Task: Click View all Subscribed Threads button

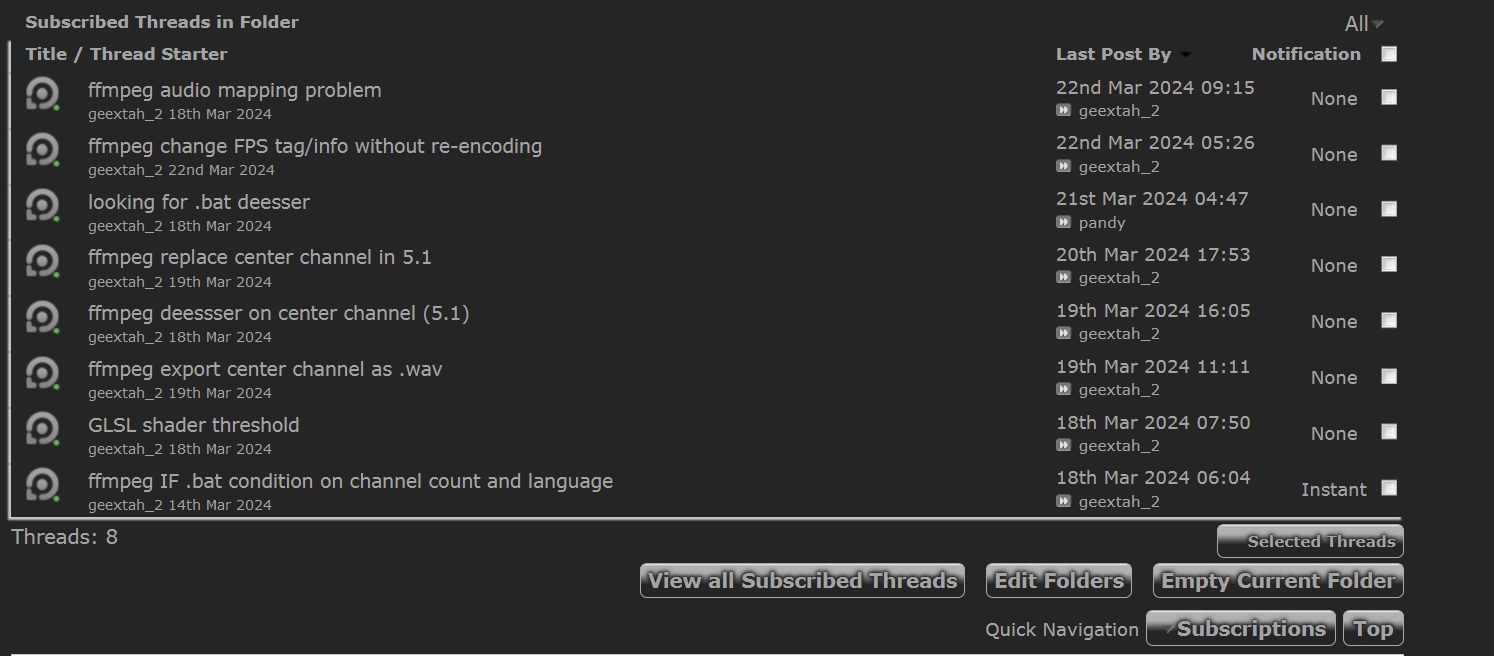Action: (802, 581)
